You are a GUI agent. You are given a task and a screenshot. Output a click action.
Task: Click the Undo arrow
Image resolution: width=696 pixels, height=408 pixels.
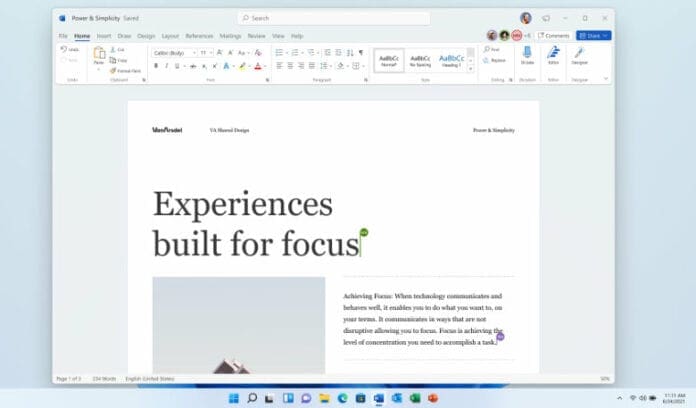coord(64,49)
